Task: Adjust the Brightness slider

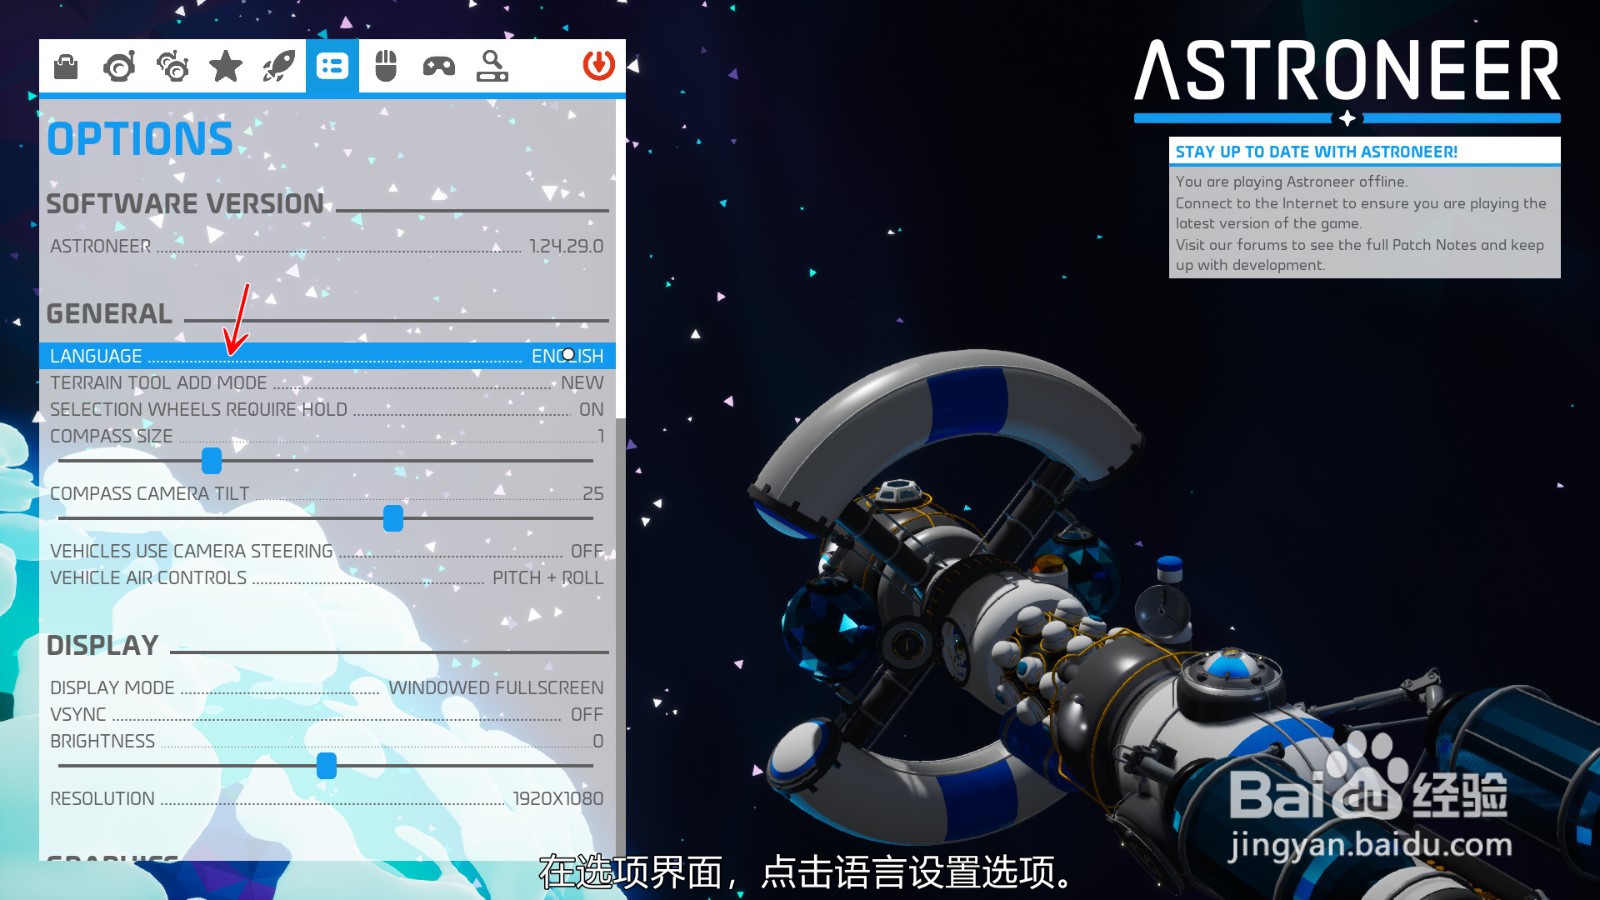Action: (x=326, y=766)
